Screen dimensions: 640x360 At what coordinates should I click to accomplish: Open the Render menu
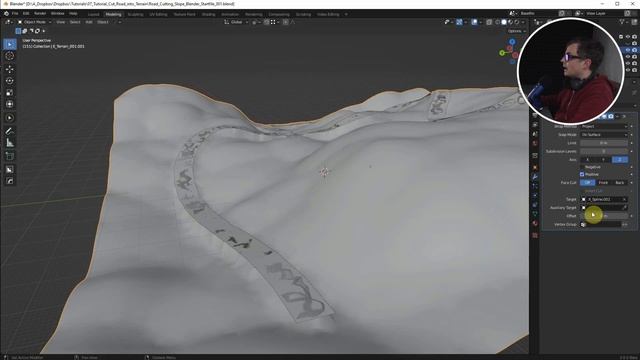pos(40,13)
